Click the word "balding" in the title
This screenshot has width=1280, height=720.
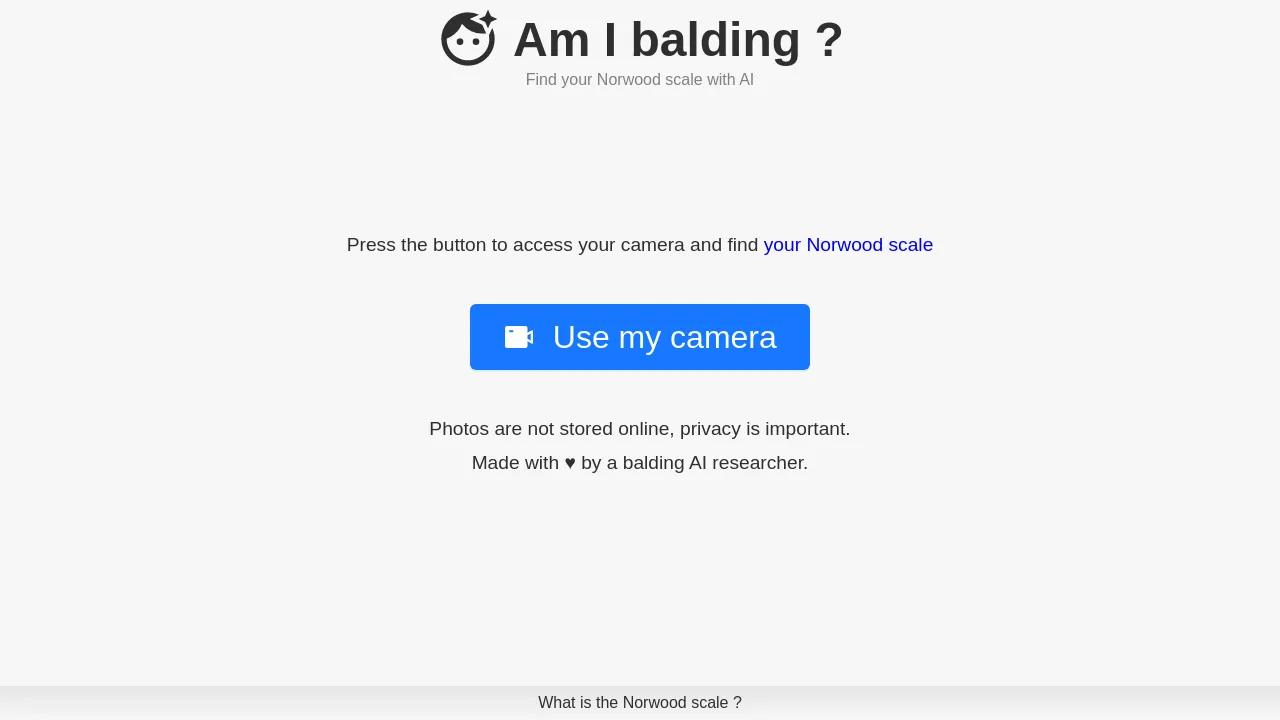coord(715,40)
